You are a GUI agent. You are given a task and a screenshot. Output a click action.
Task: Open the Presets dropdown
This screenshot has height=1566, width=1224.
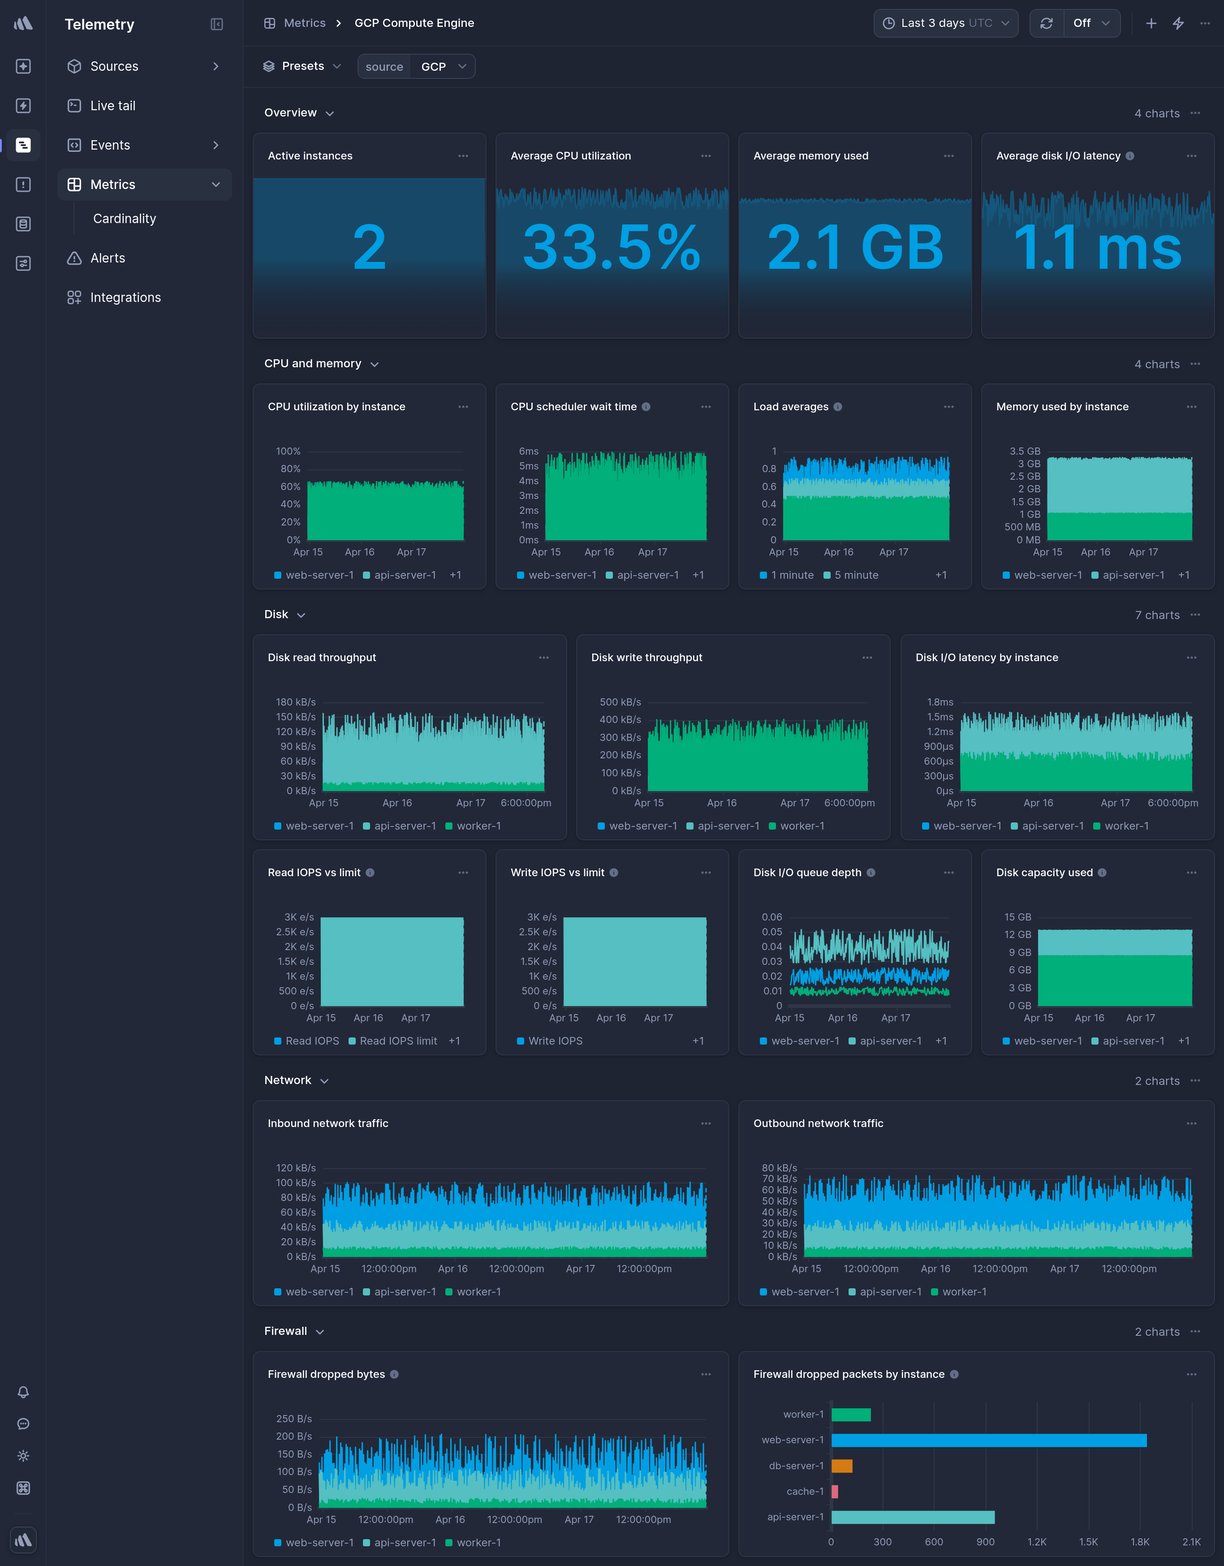pyautogui.click(x=301, y=66)
